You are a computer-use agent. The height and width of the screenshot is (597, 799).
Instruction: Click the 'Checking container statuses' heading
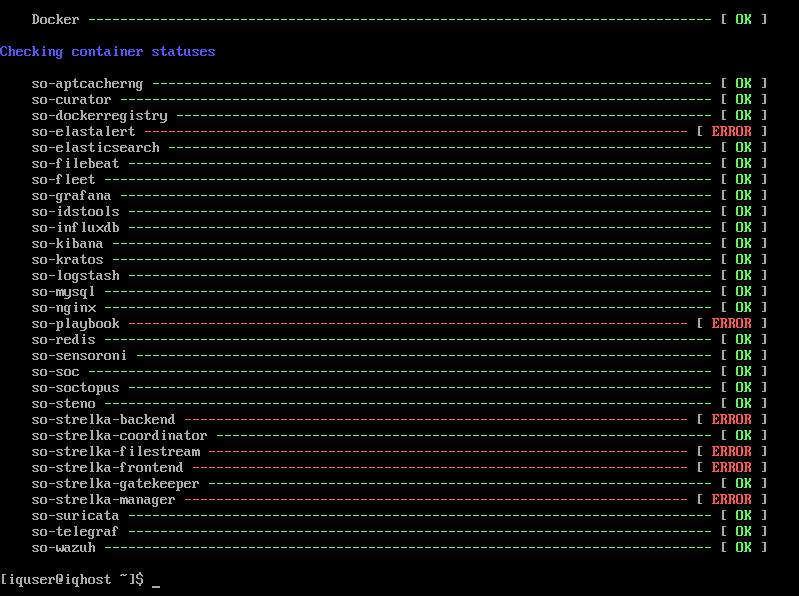click(108, 52)
